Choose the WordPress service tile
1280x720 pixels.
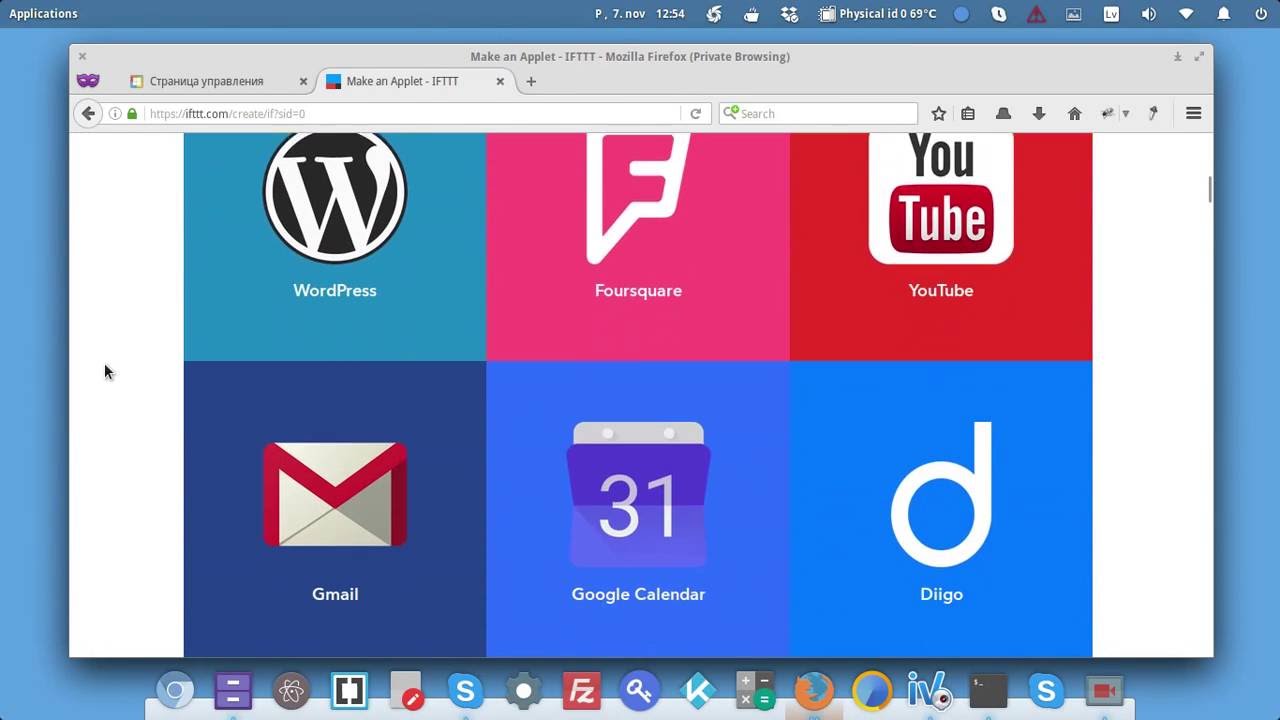[x=335, y=247]
